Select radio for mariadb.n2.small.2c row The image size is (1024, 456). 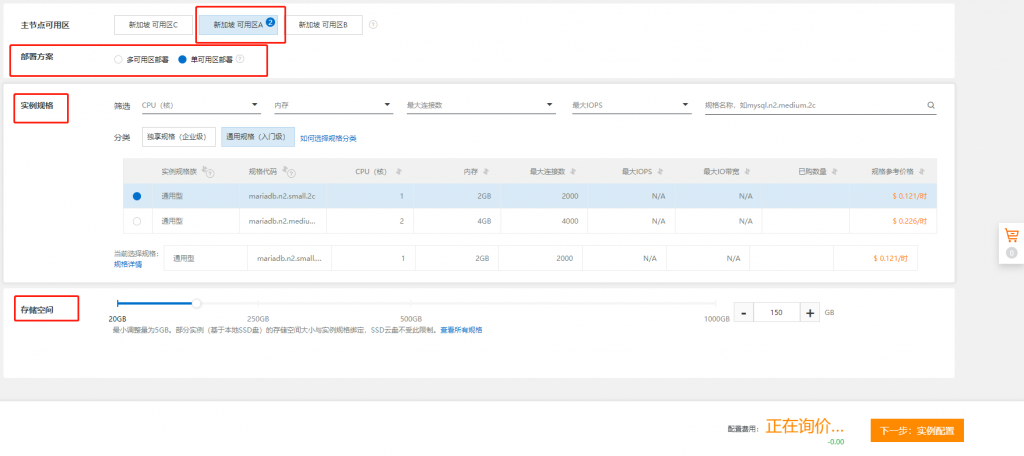pyautogui.click(x=136, y=196)
